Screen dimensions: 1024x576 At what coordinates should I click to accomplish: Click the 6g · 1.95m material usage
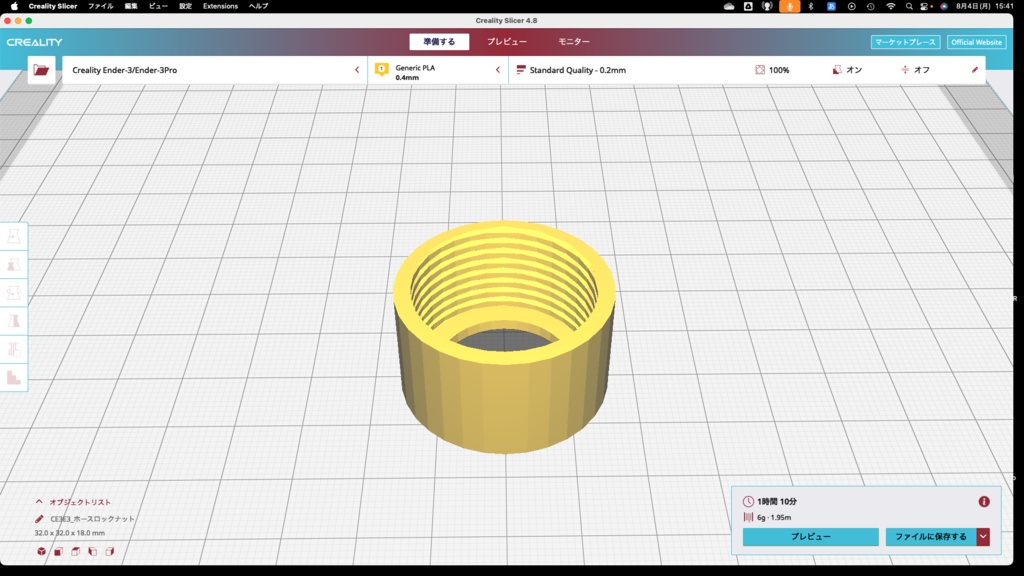(774, 517)
